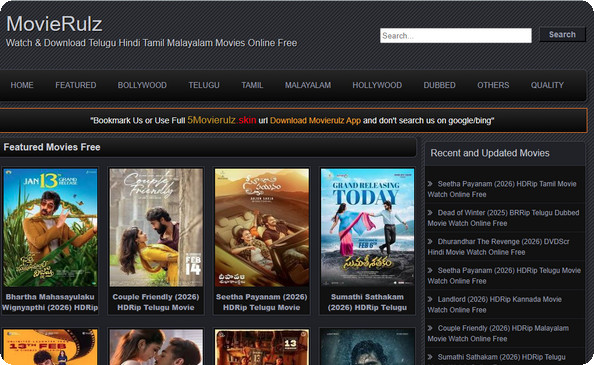The width and height of the screenshot is (594, 365).
Task: Click Bhartha Mahasayulaku Wignyapthi (2026) HDRip title
Action: [50, 302]
